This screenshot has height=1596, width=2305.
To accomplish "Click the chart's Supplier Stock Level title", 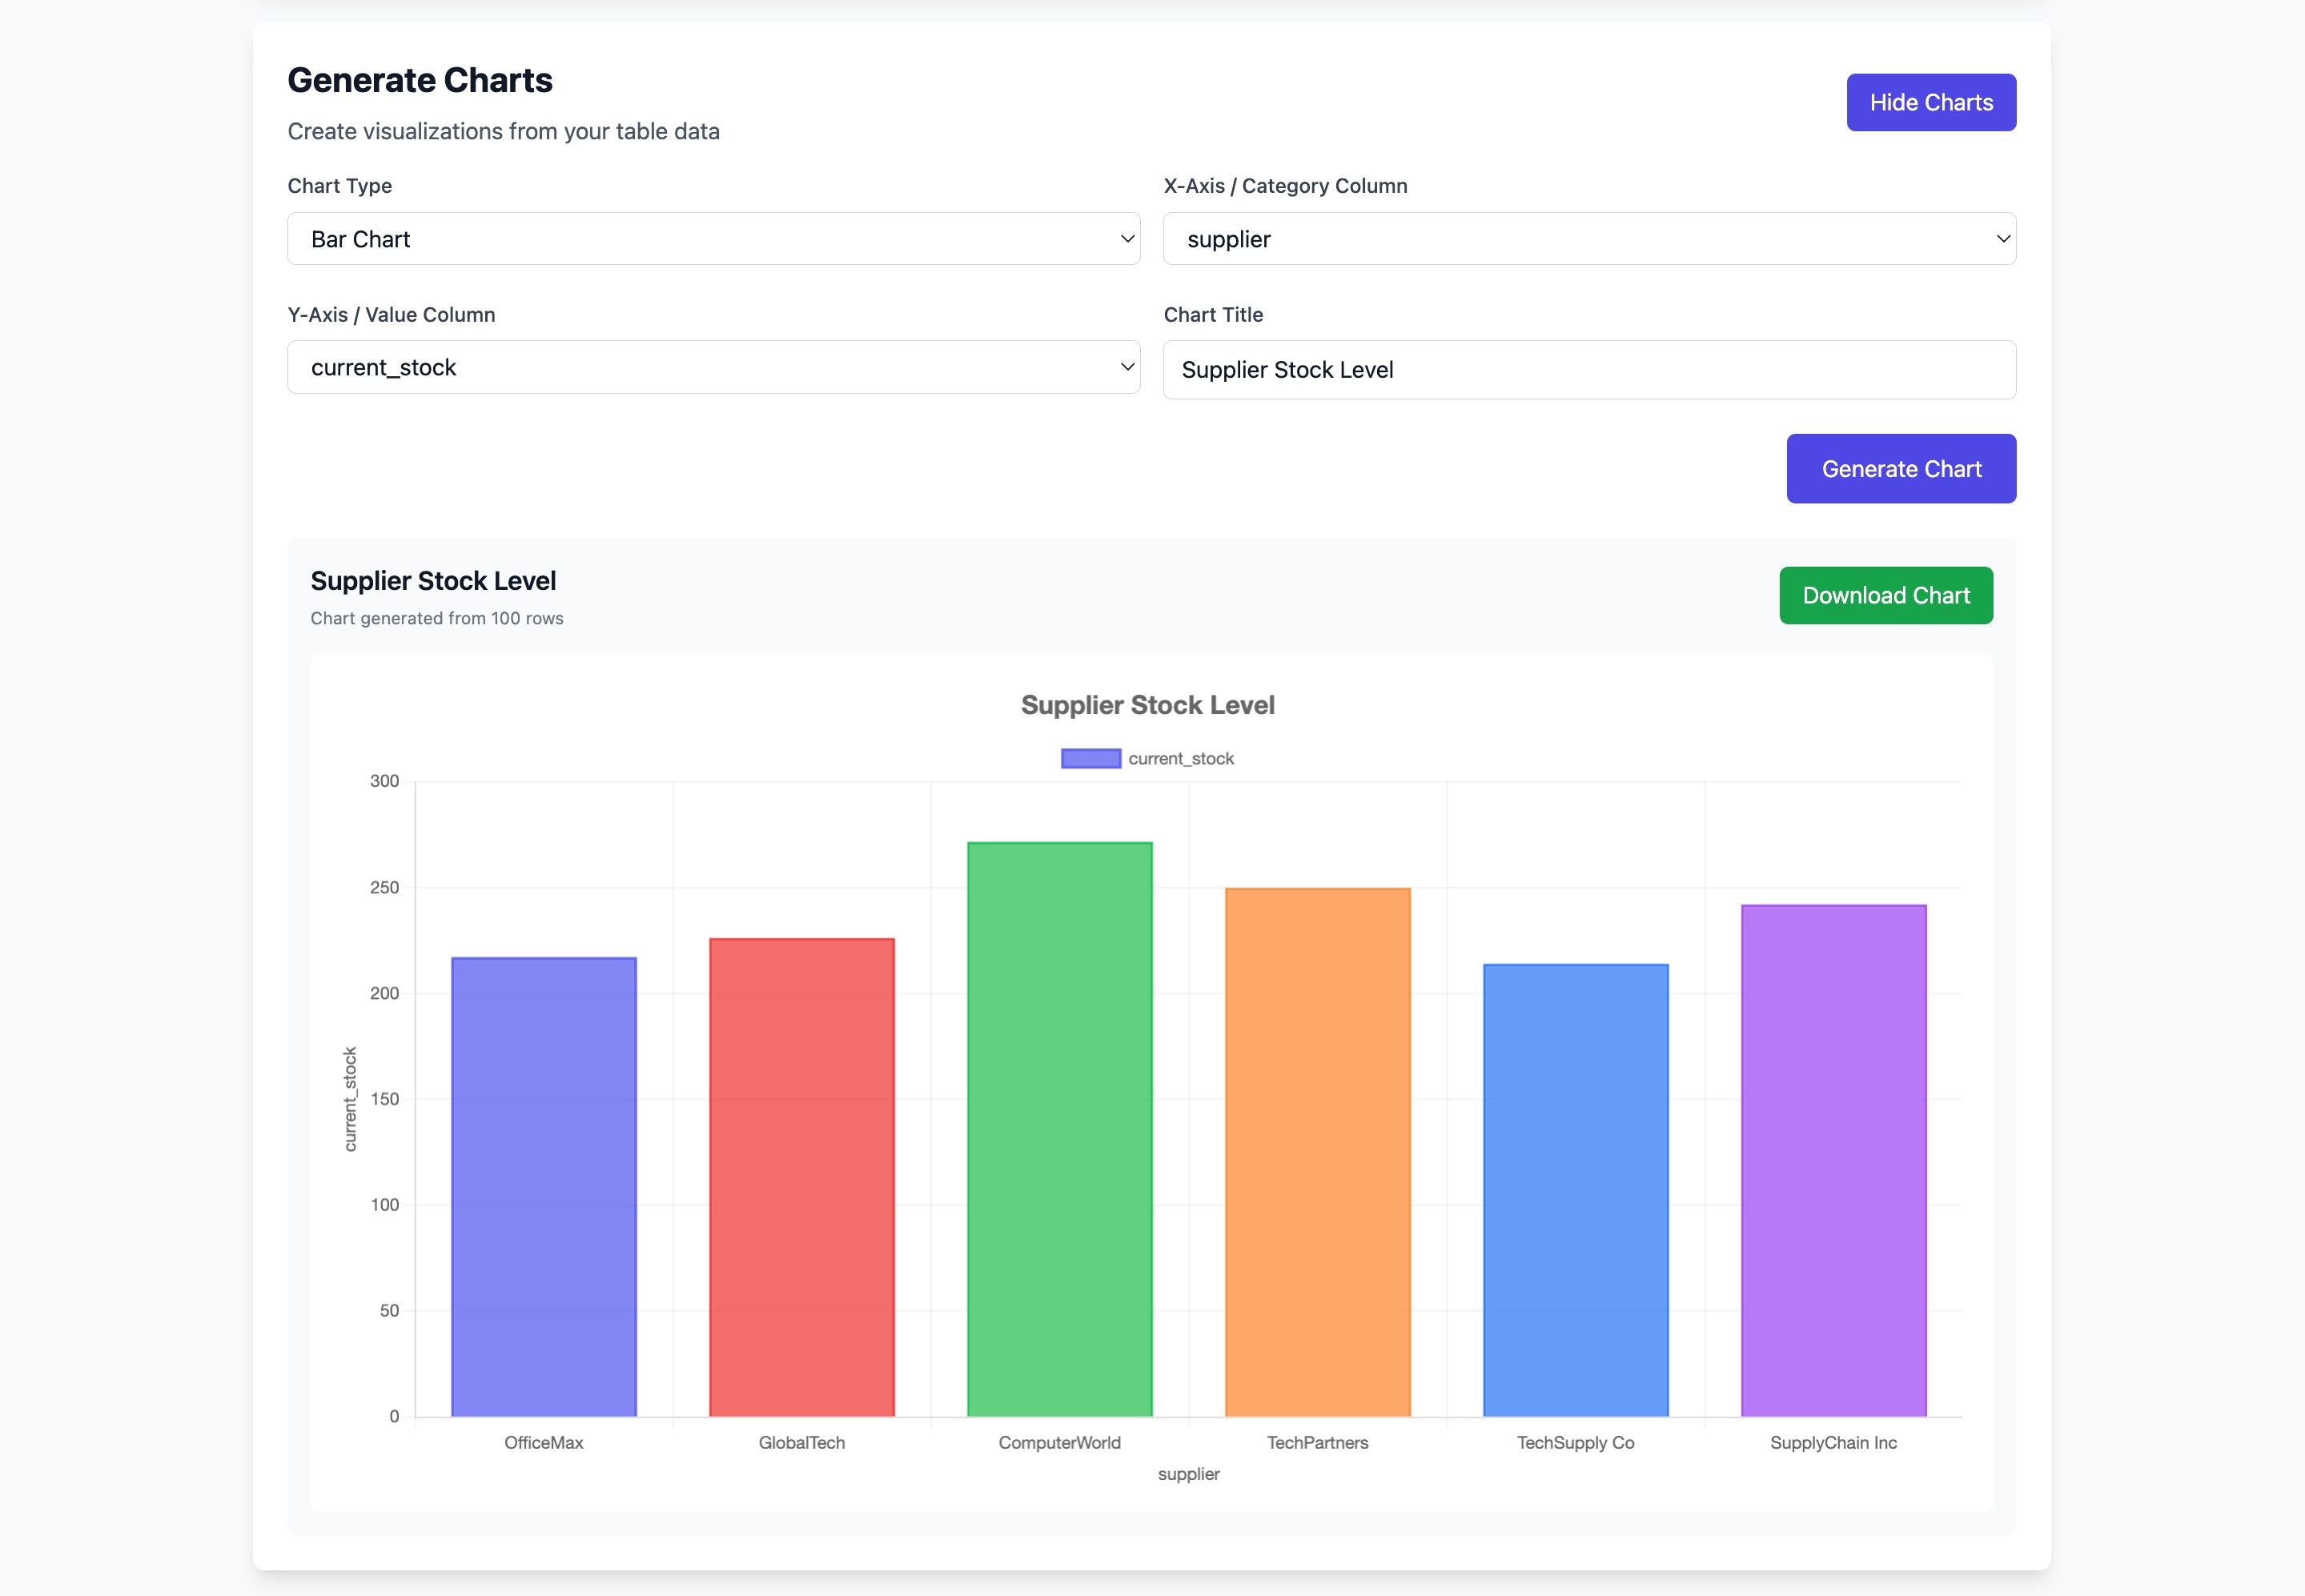I will tap(1147, 705).
